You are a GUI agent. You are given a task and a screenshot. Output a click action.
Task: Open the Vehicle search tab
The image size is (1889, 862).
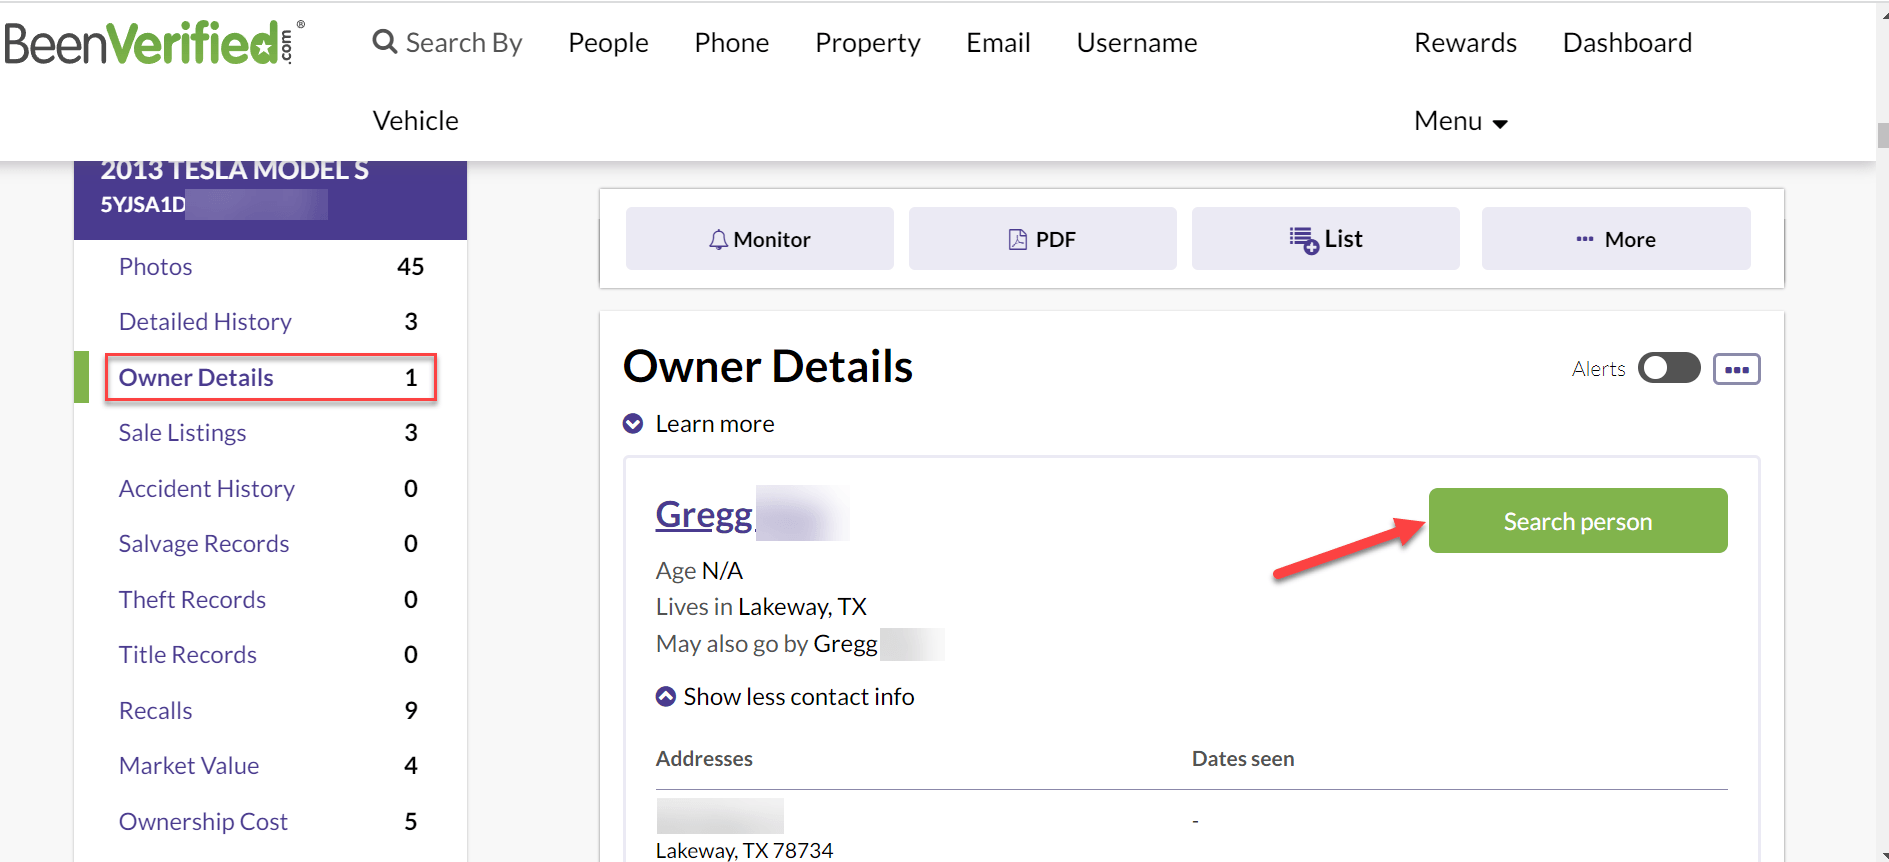[x=416, y=121]
